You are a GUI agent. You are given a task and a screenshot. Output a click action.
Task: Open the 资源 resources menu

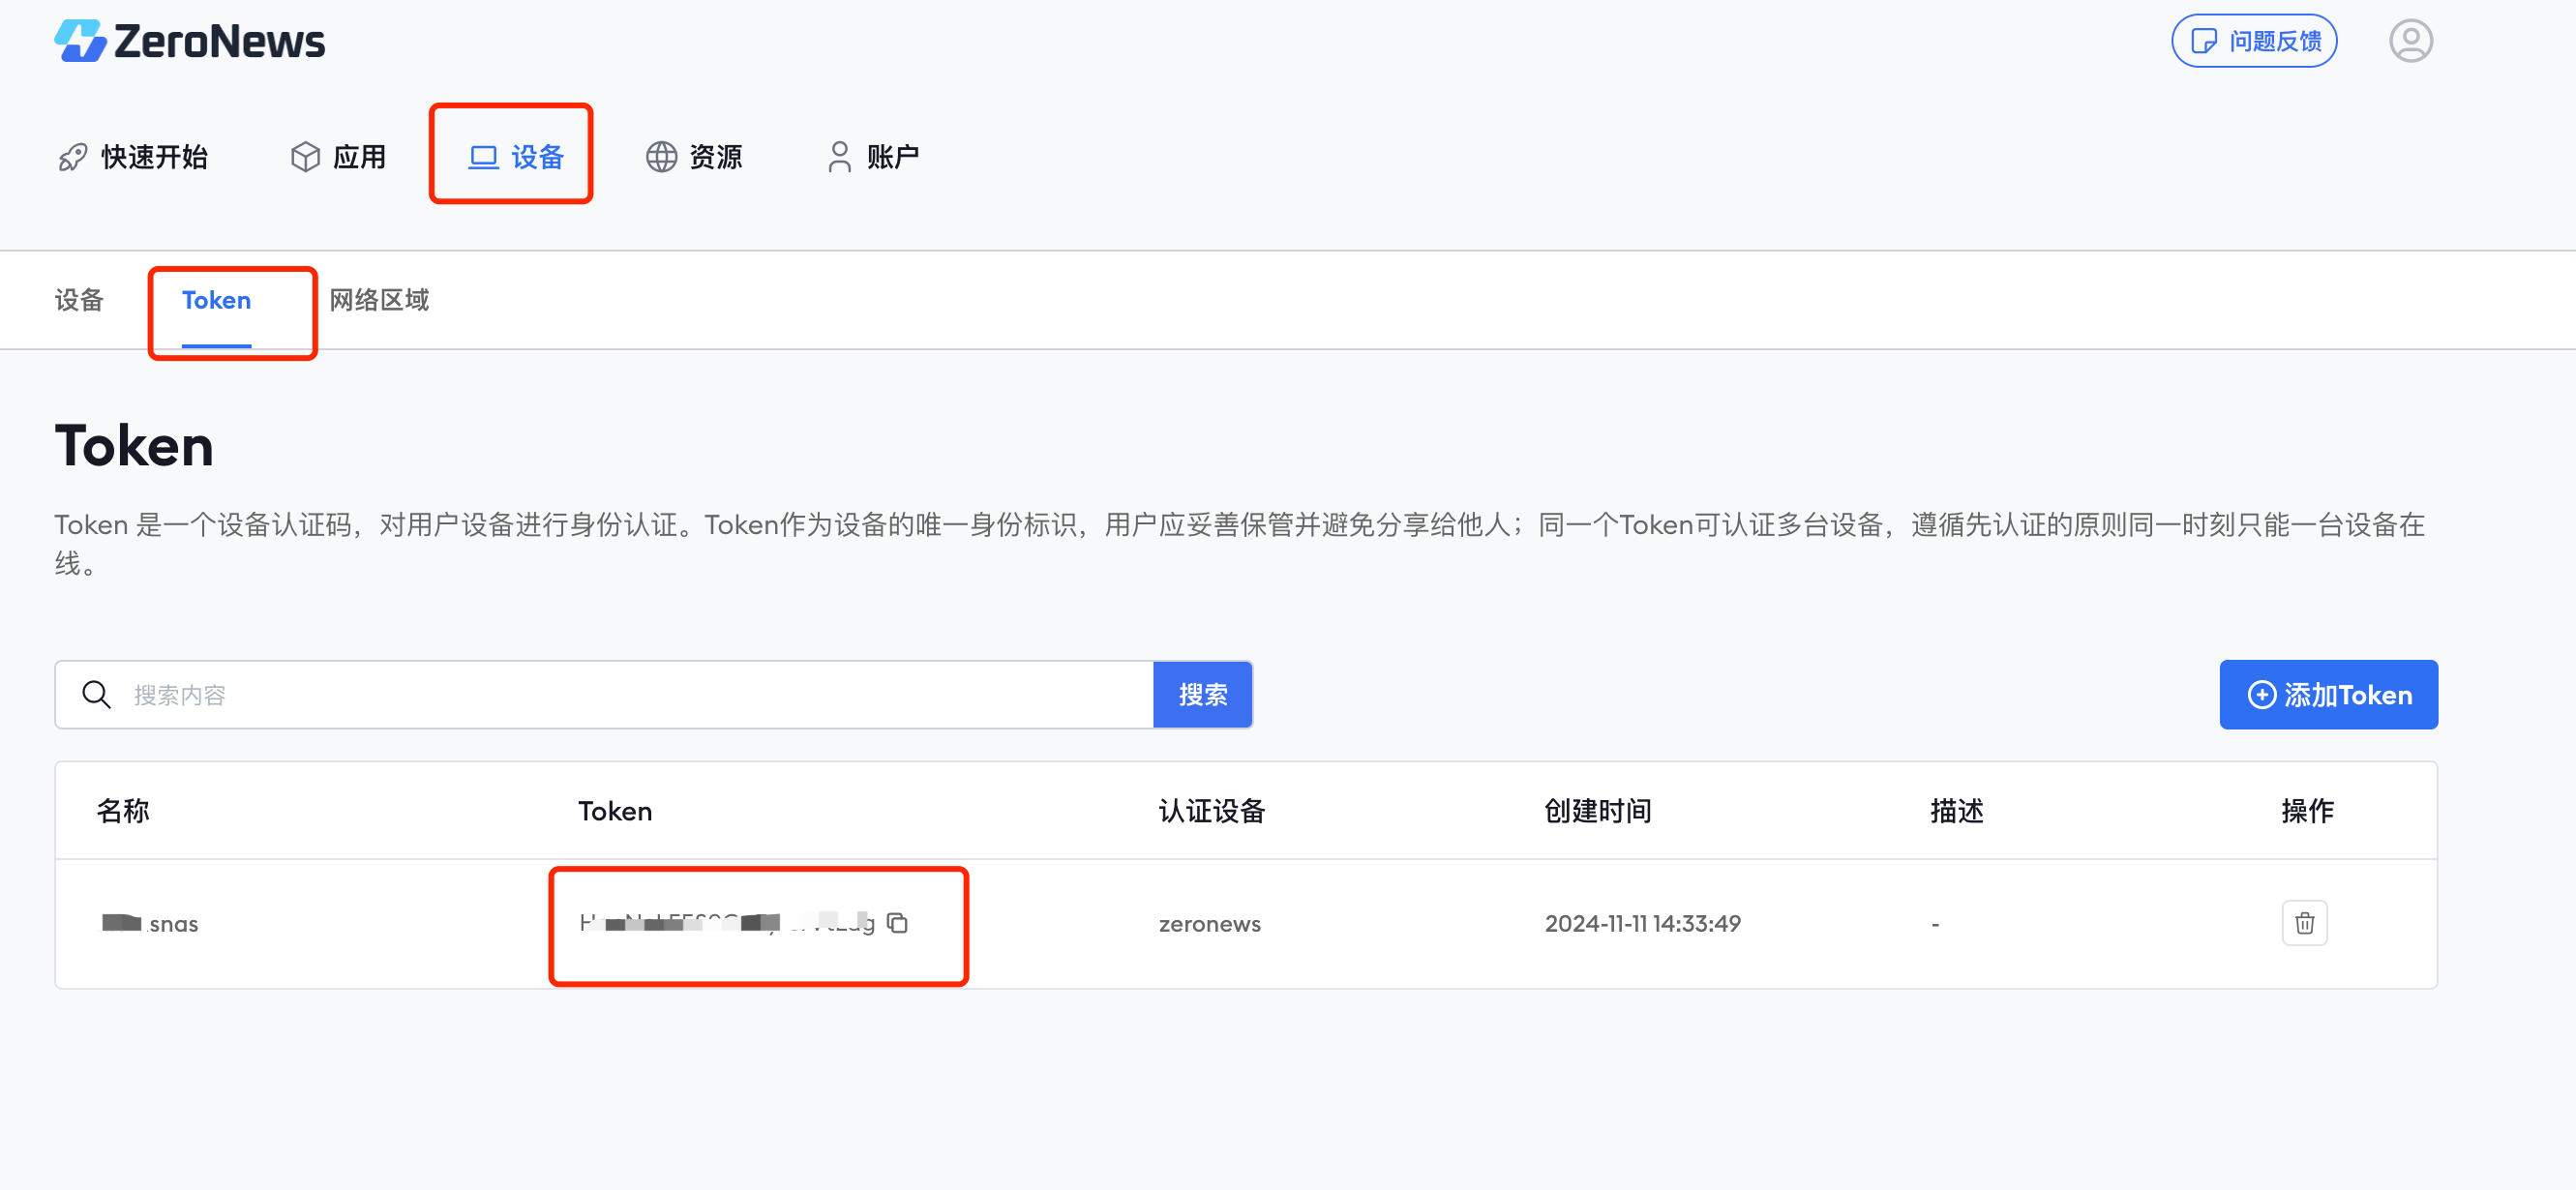point(694,157)
